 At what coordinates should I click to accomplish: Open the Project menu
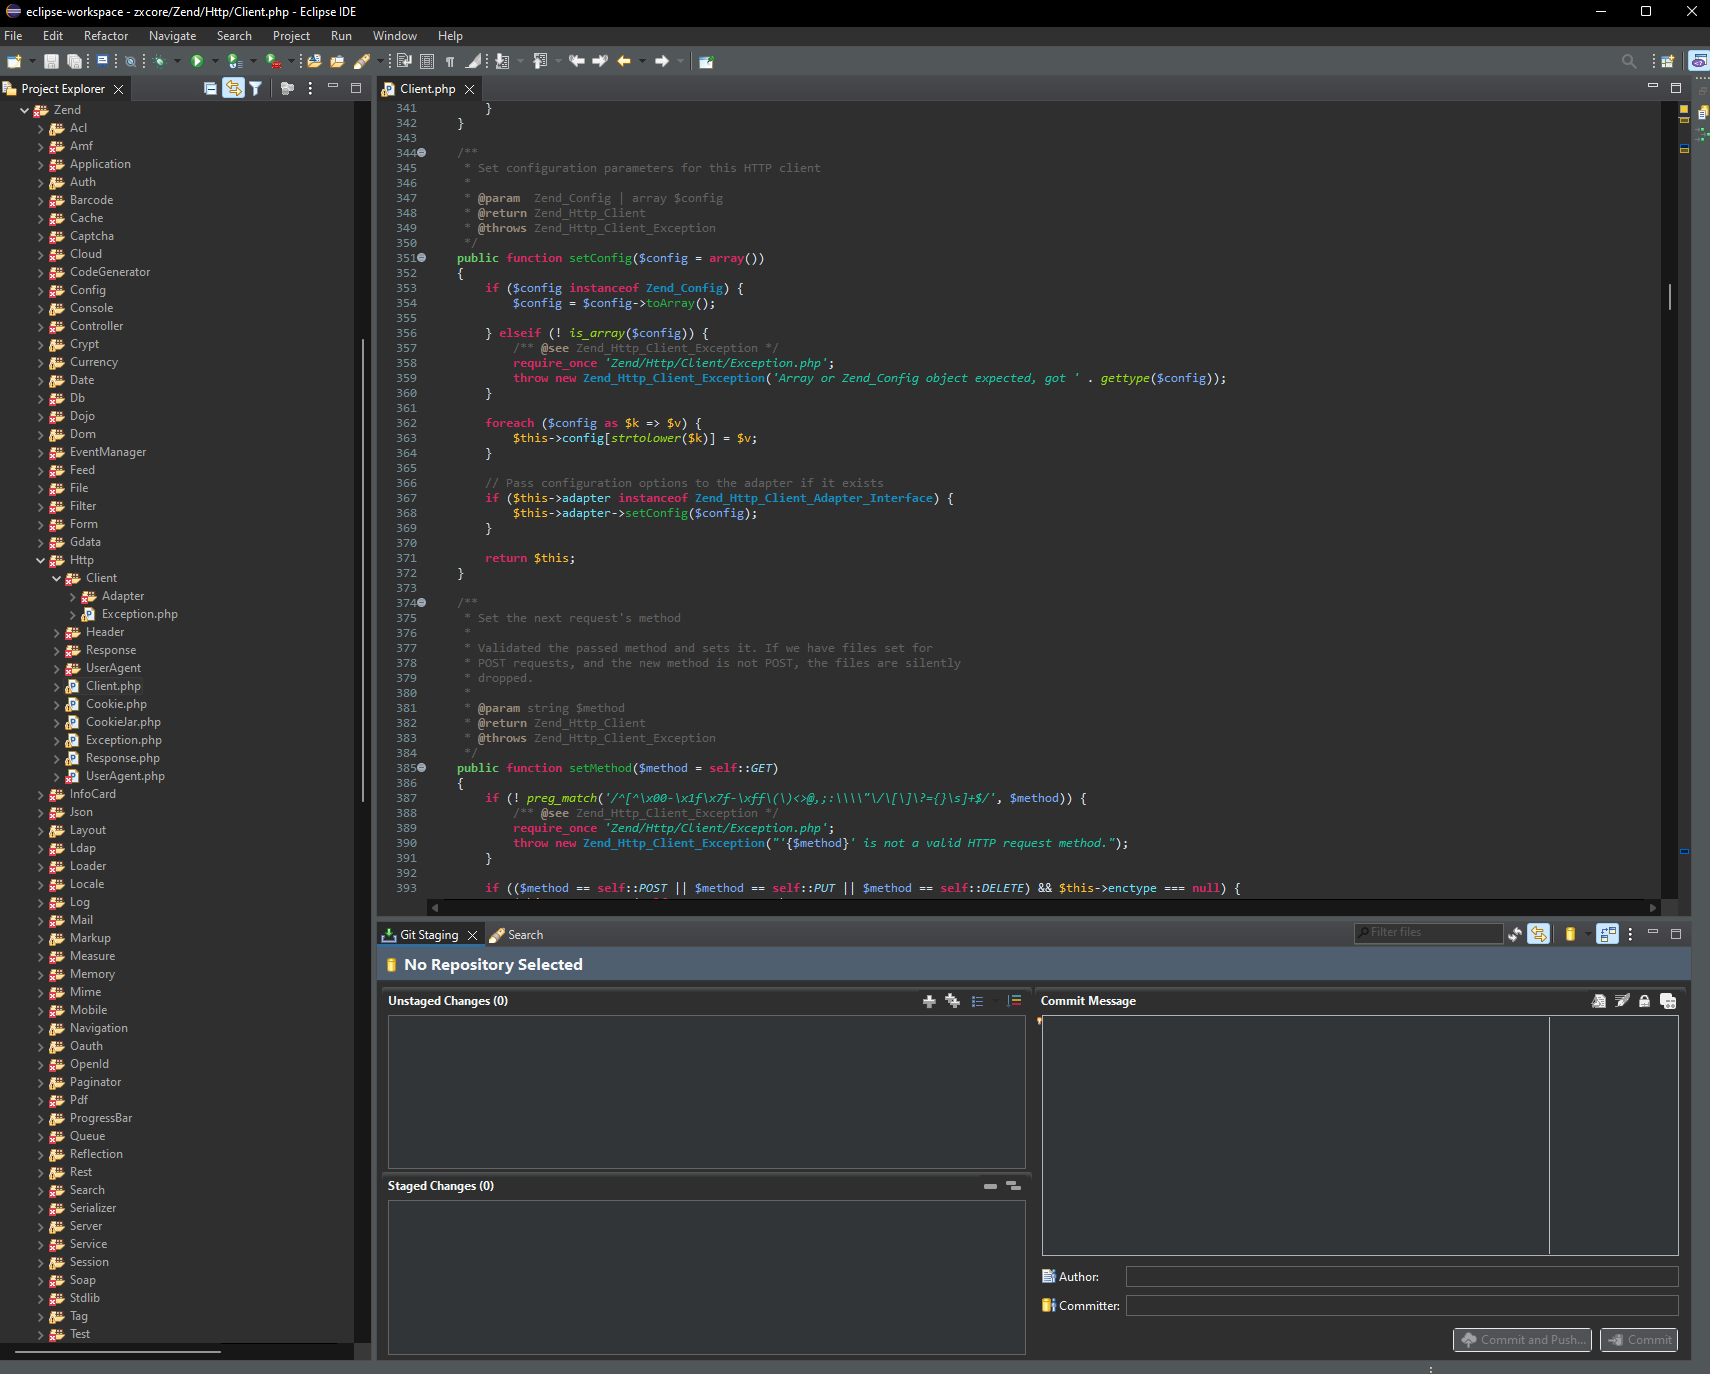point(291,36)
